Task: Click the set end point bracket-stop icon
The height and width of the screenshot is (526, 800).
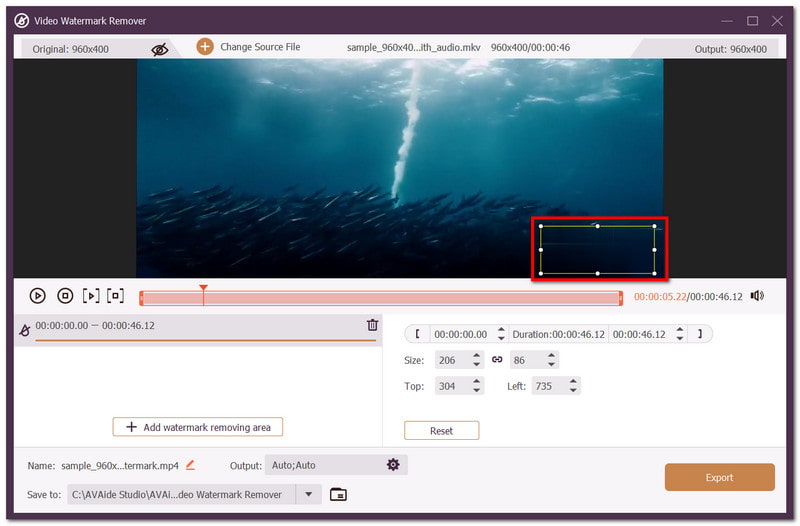Action: tap(115, 295)
